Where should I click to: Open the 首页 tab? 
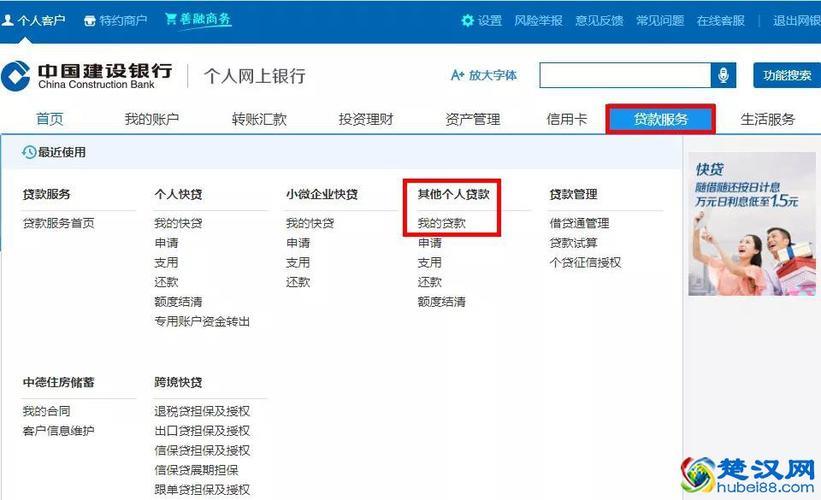point(49,119)
